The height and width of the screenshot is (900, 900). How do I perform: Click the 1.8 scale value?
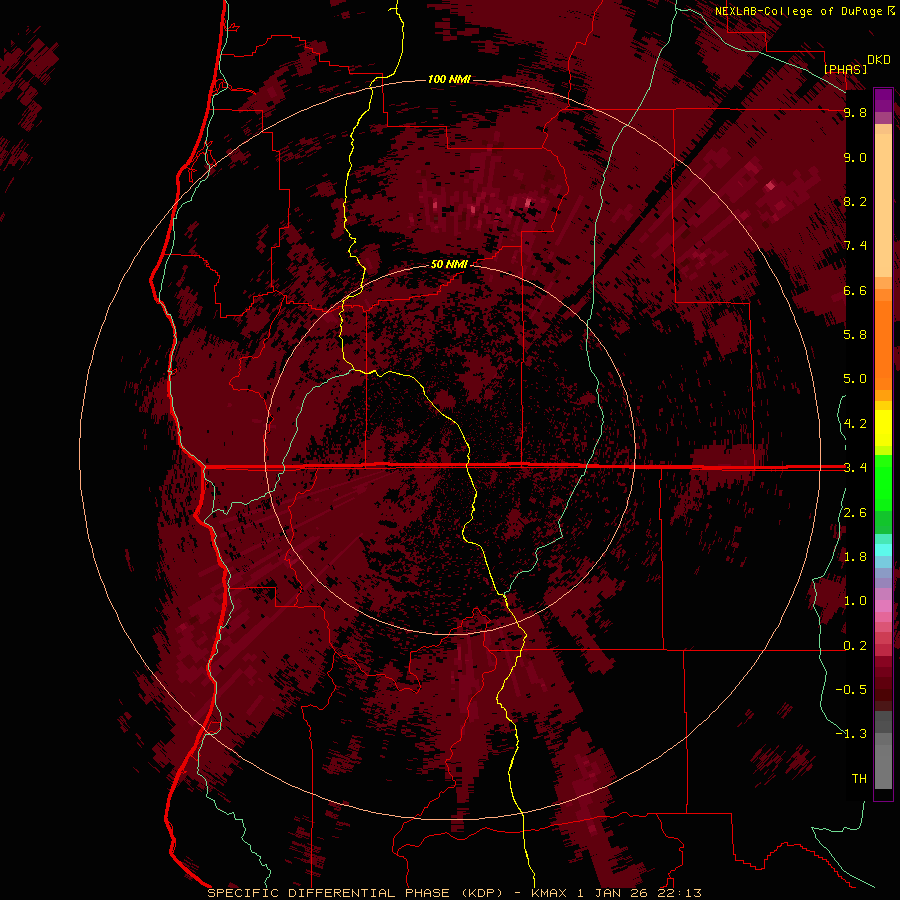pos(855,557)
